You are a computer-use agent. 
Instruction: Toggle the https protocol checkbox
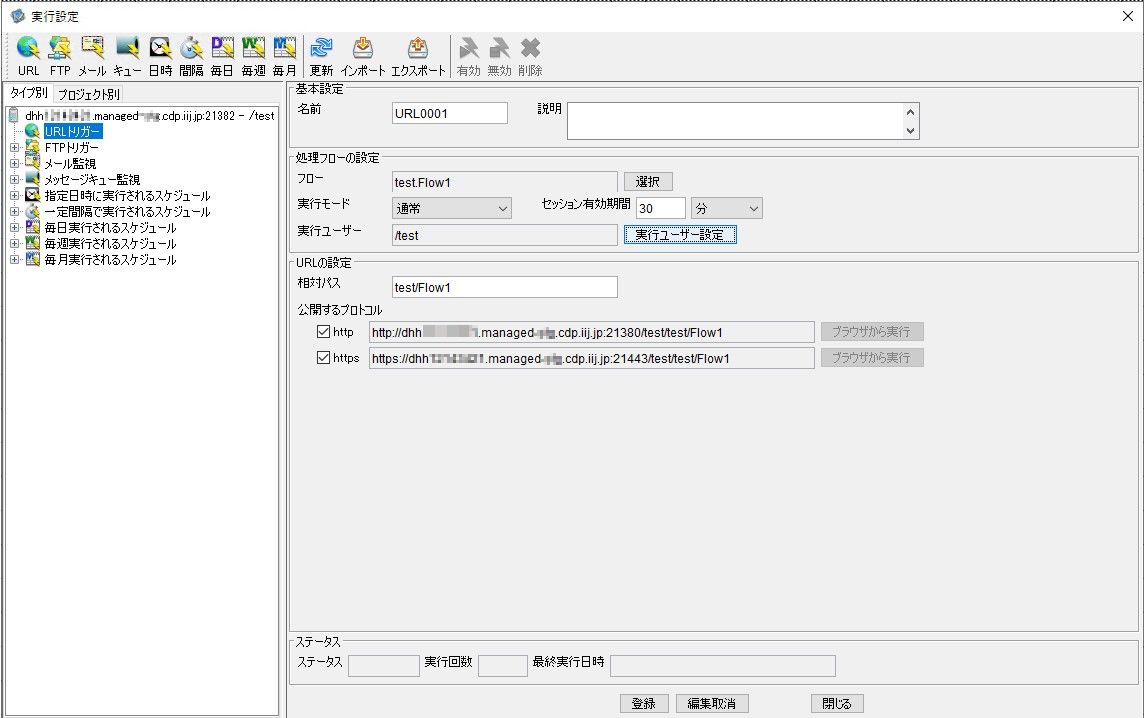pyautogui.click(x=323, y=358)
